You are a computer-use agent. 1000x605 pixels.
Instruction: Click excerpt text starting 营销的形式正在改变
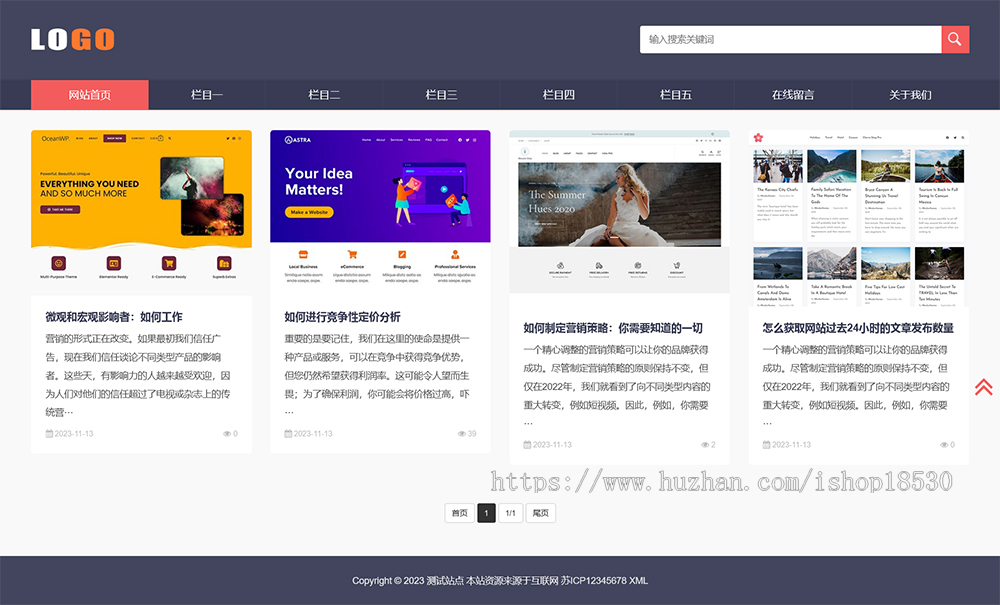[138, 375]
